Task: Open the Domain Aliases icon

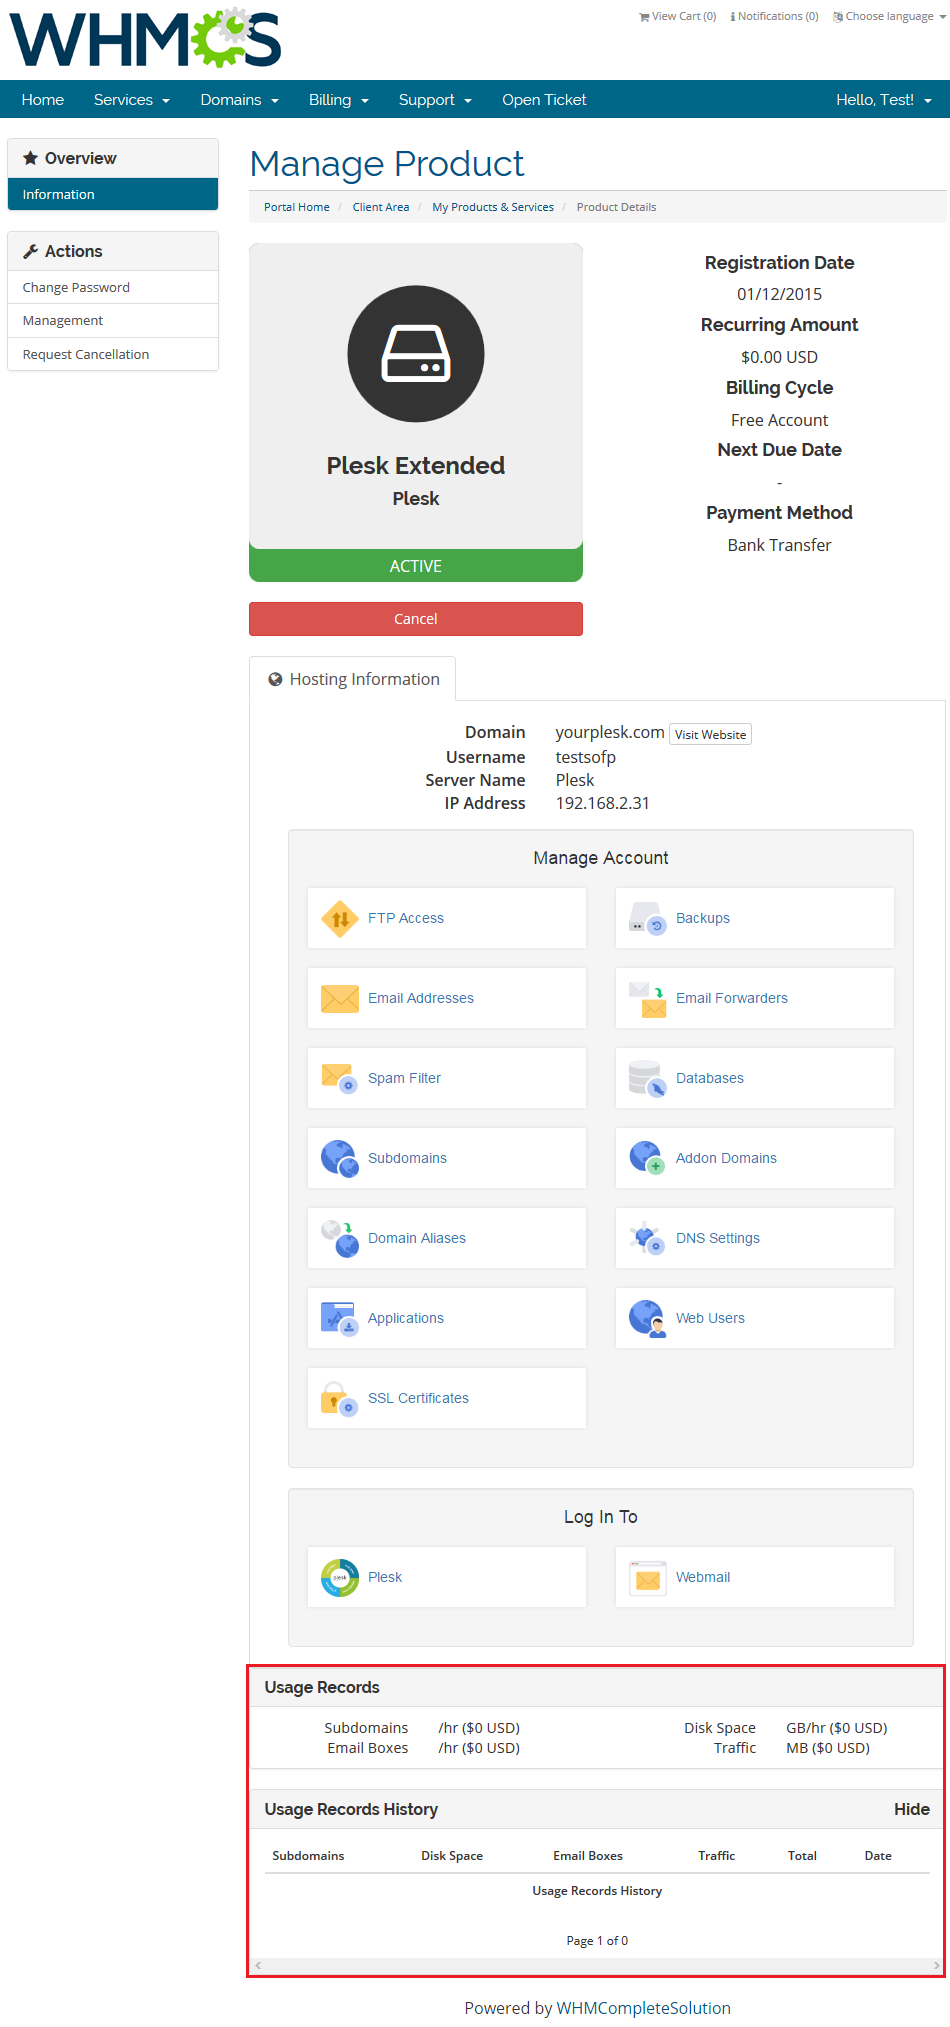Action: (340, 1238)
